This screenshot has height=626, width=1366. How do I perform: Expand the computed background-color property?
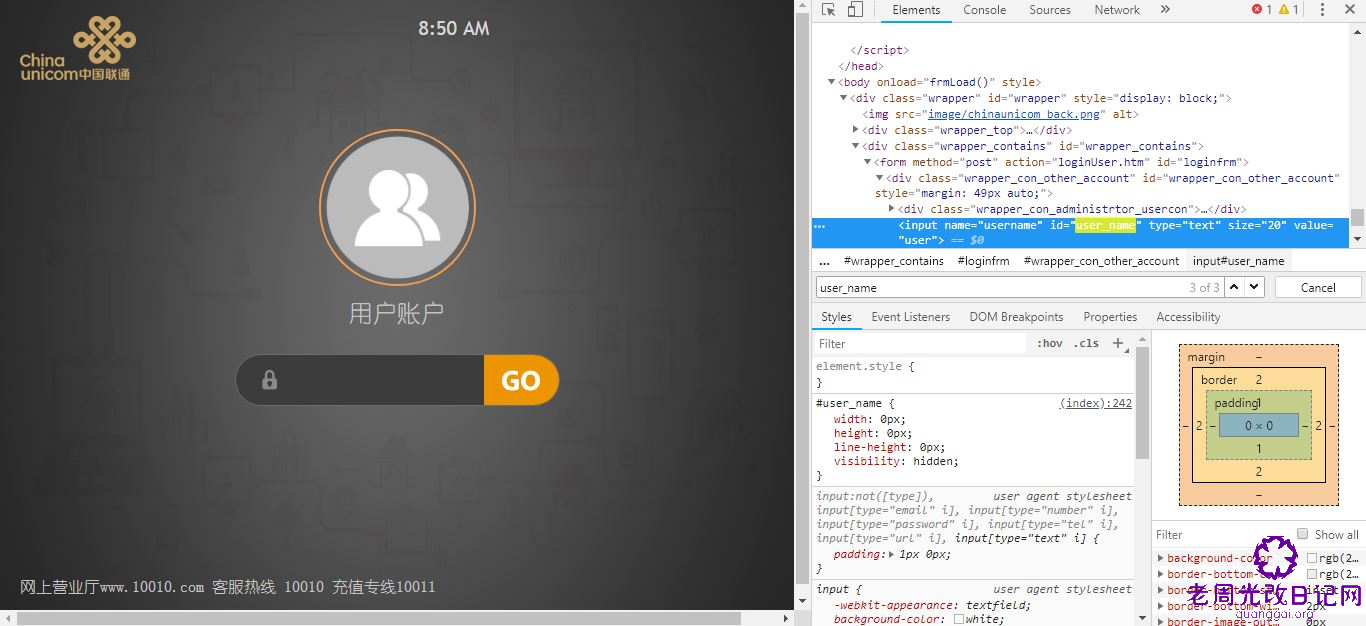(1161, 558)
